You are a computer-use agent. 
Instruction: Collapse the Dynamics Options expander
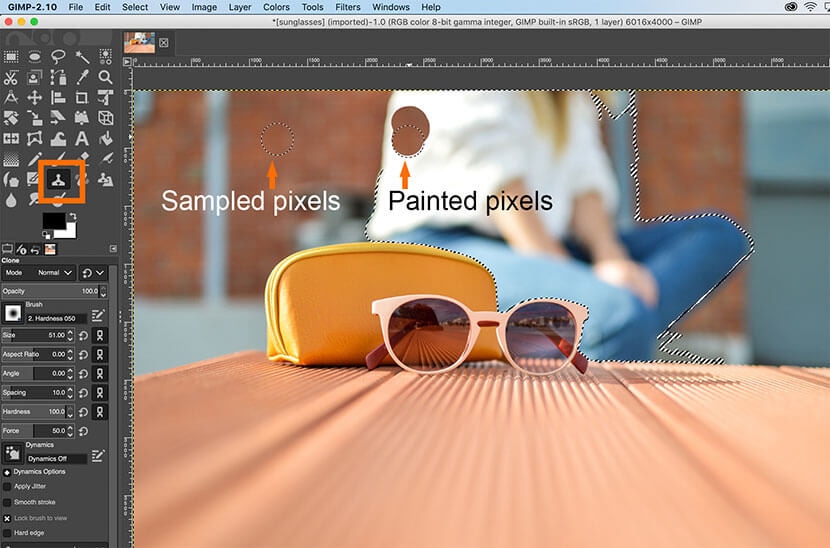8,471
